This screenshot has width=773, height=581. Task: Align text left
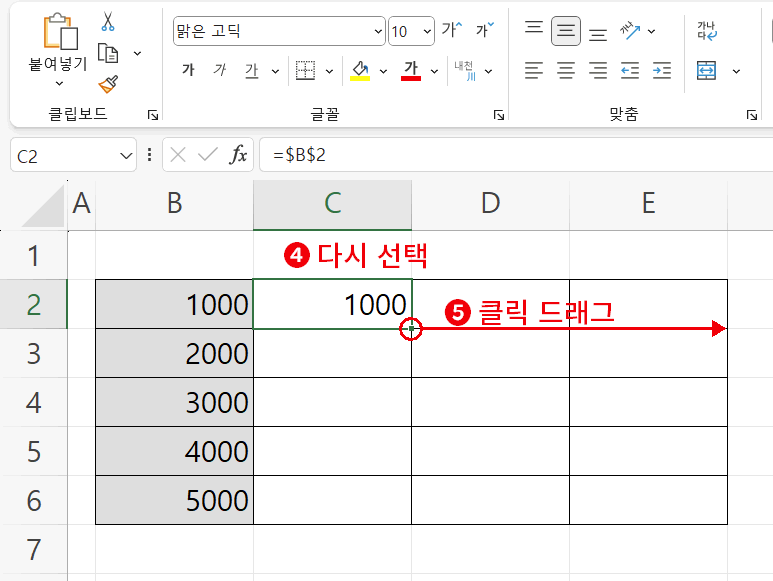pos(533,70)
